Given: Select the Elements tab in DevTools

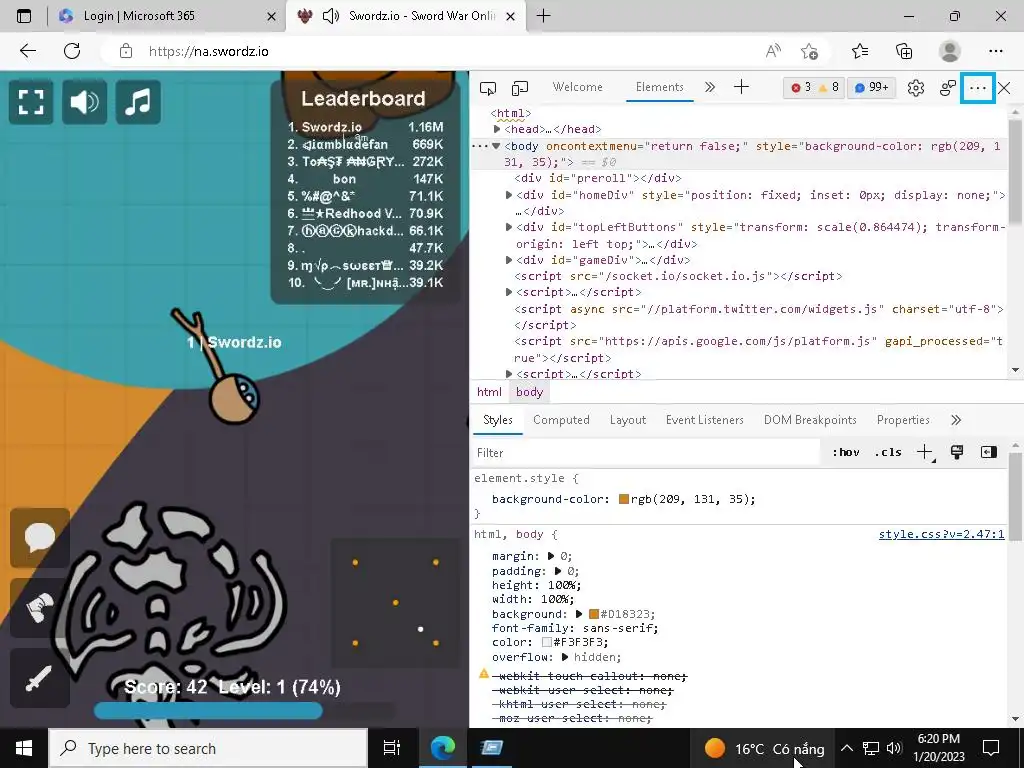Looking at the screenshot, I should (x=660, y=87).
